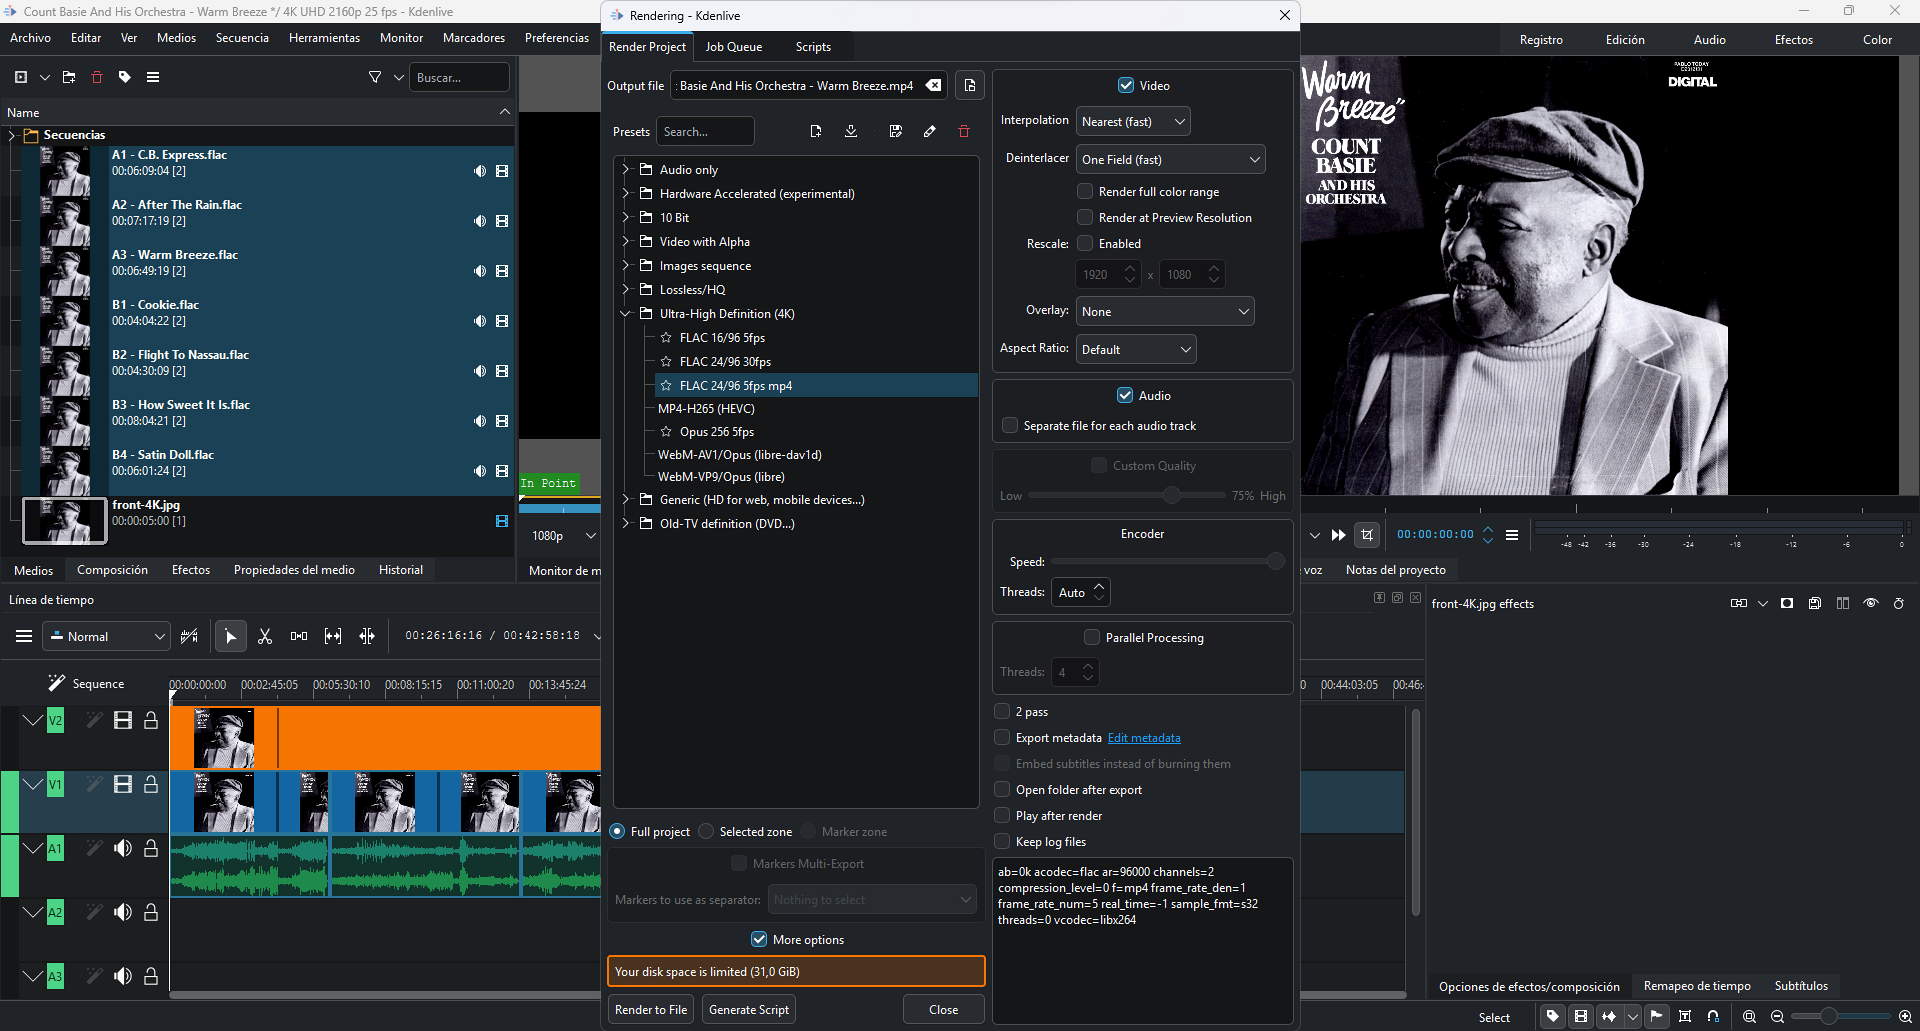Click the delete preset trash icon
The height and width of the screenshot is (1031, 1920).
[x=963, y=132]
